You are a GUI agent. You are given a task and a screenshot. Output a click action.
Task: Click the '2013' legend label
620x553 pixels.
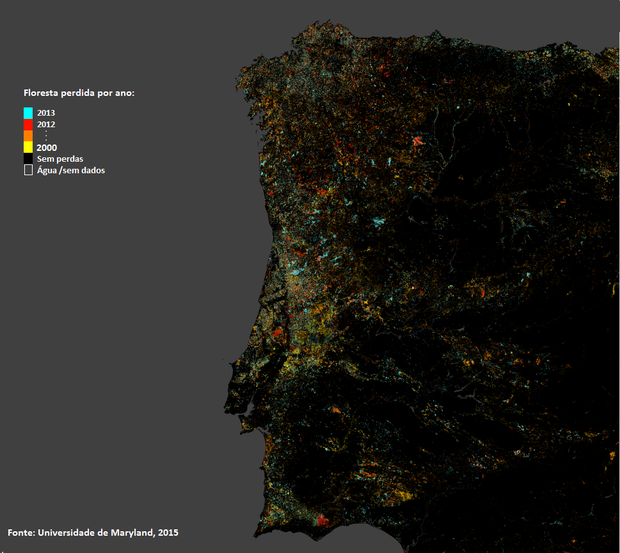coord(46,112)
